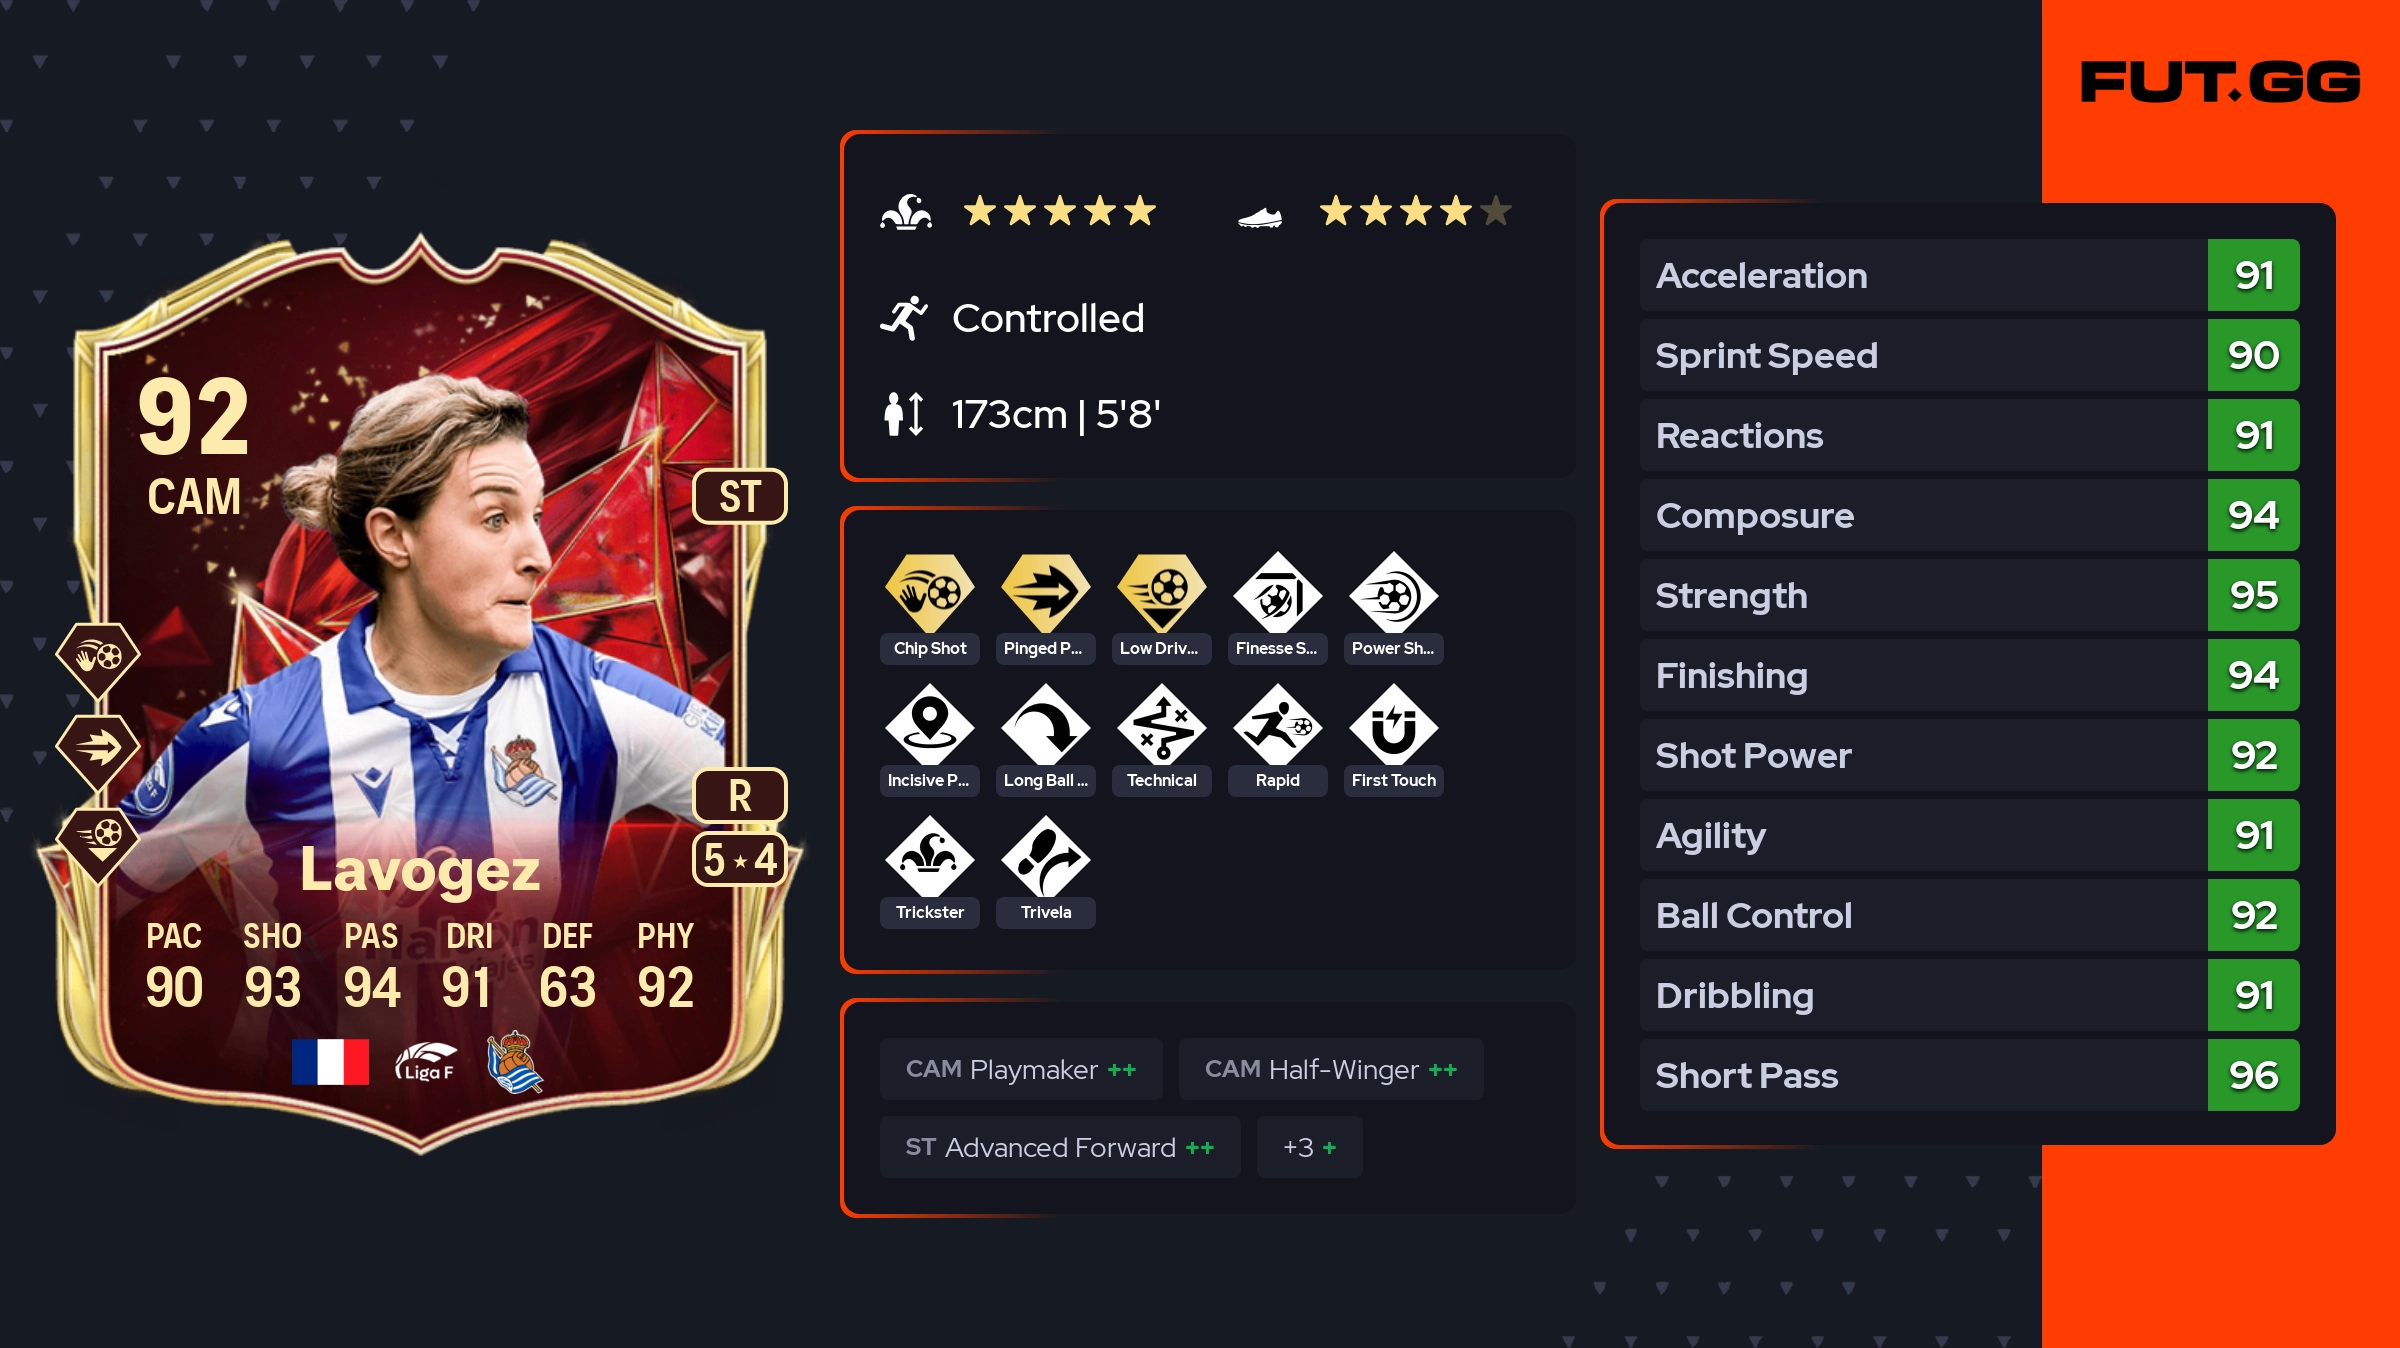Select the ST alternate position badge

pyautogui.click(x=740, y=496)
